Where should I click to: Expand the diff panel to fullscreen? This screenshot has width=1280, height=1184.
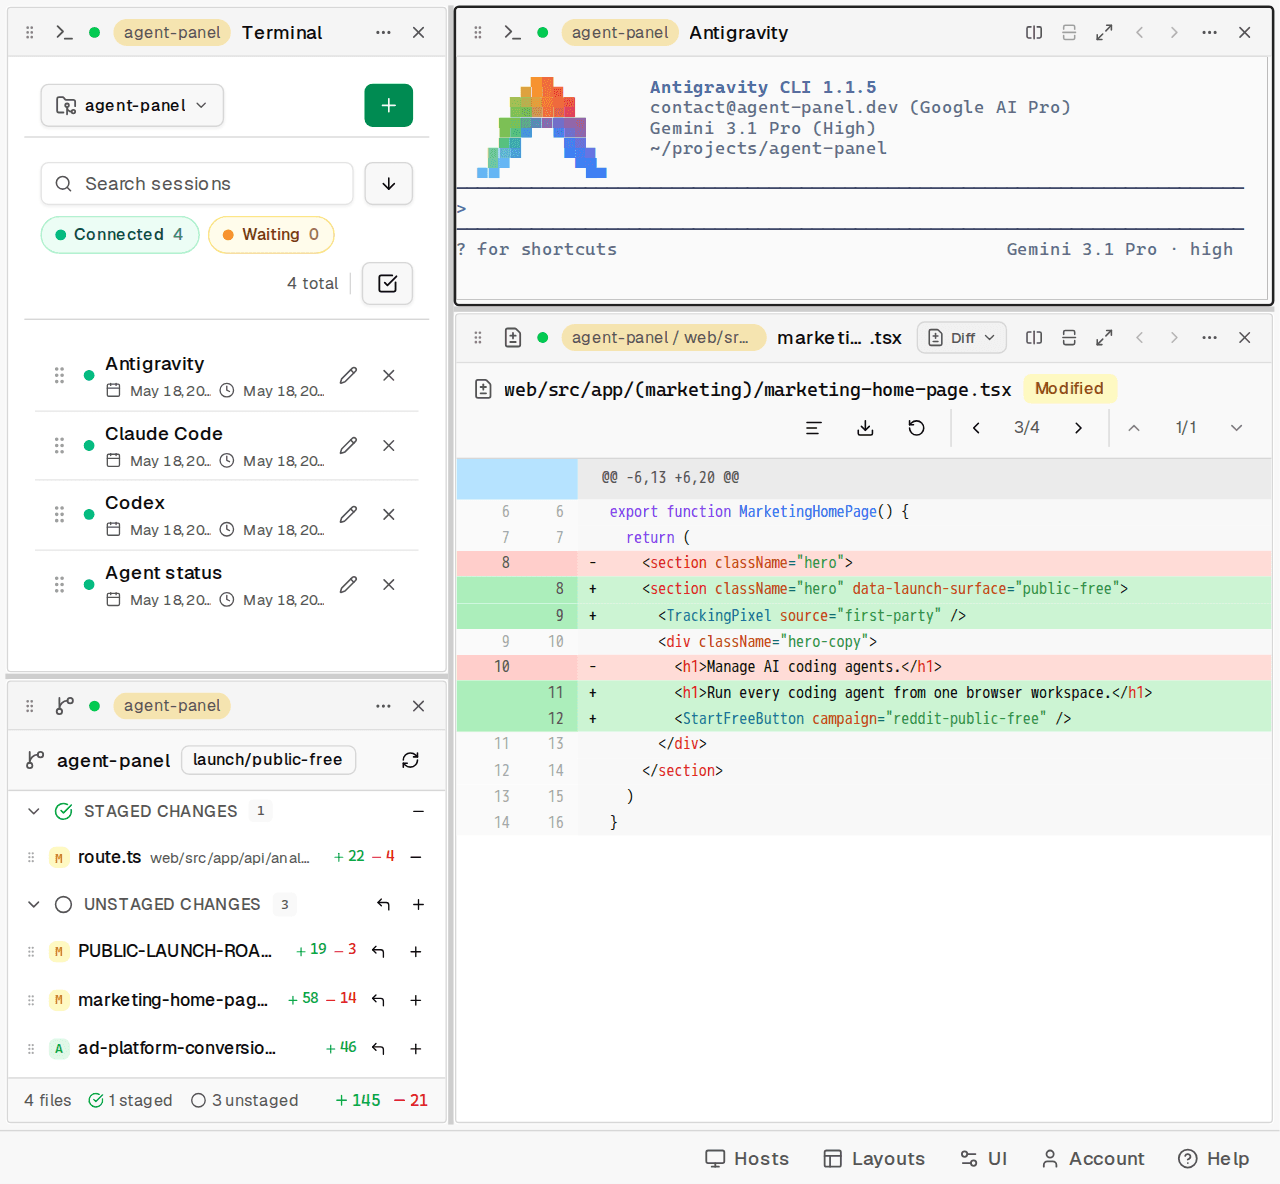tap(1104, 338)
